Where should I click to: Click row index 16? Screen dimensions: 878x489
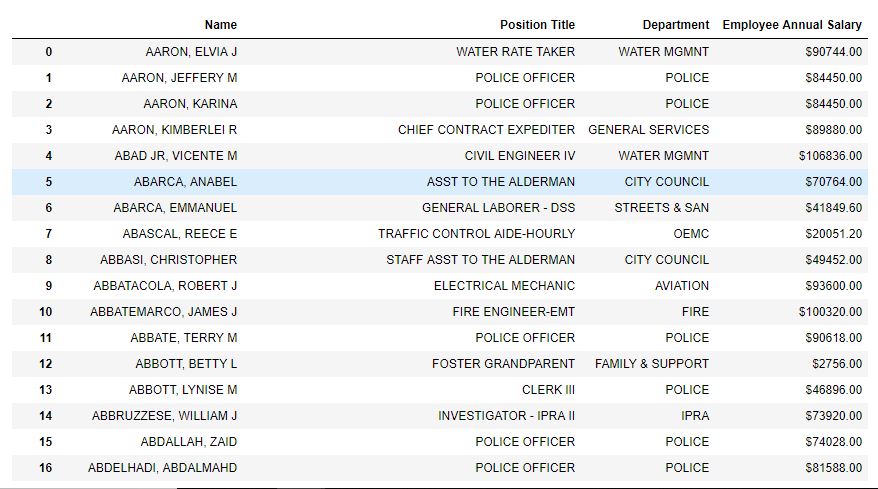(x=46, y=468)
